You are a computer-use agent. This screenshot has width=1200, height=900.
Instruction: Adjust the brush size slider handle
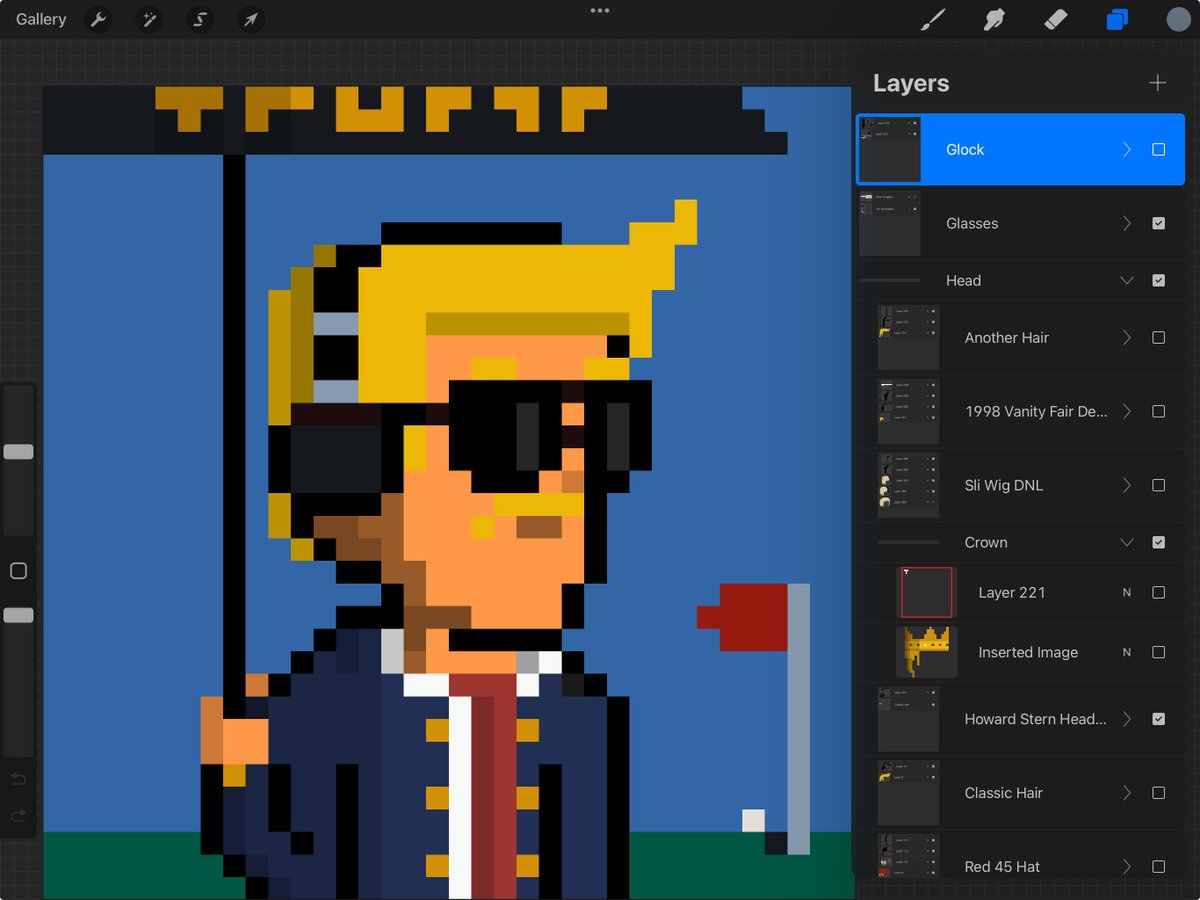tap(18, 452)
